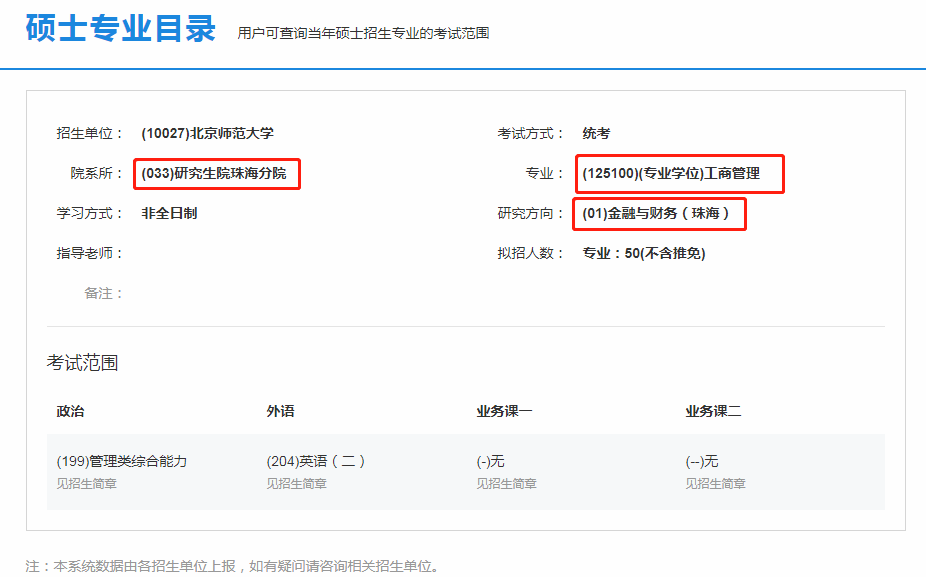This screenshot has height=577, width=926.
Task: Click the 指导老师 field label
Action: click(x=90, y=253)
